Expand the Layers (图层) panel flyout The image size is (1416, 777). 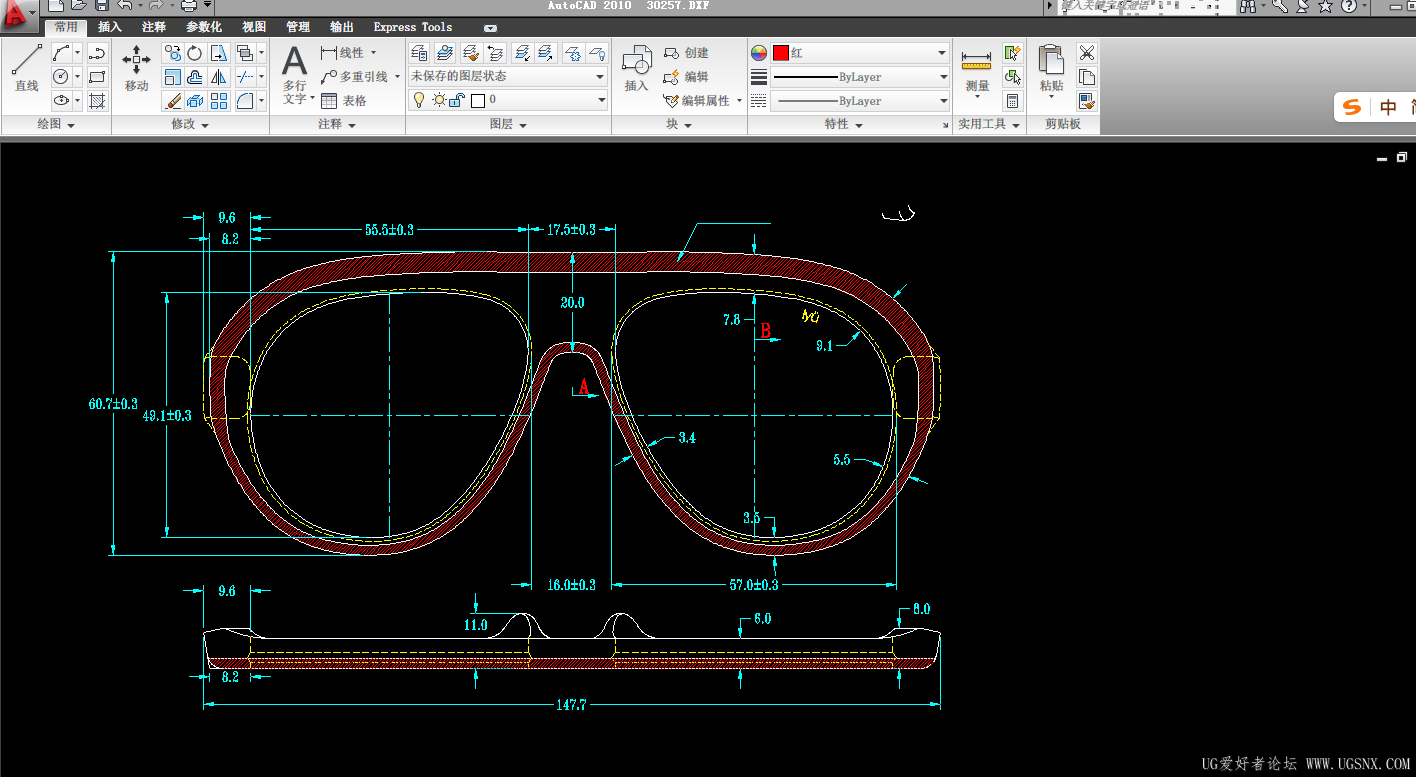click(508, 125)
